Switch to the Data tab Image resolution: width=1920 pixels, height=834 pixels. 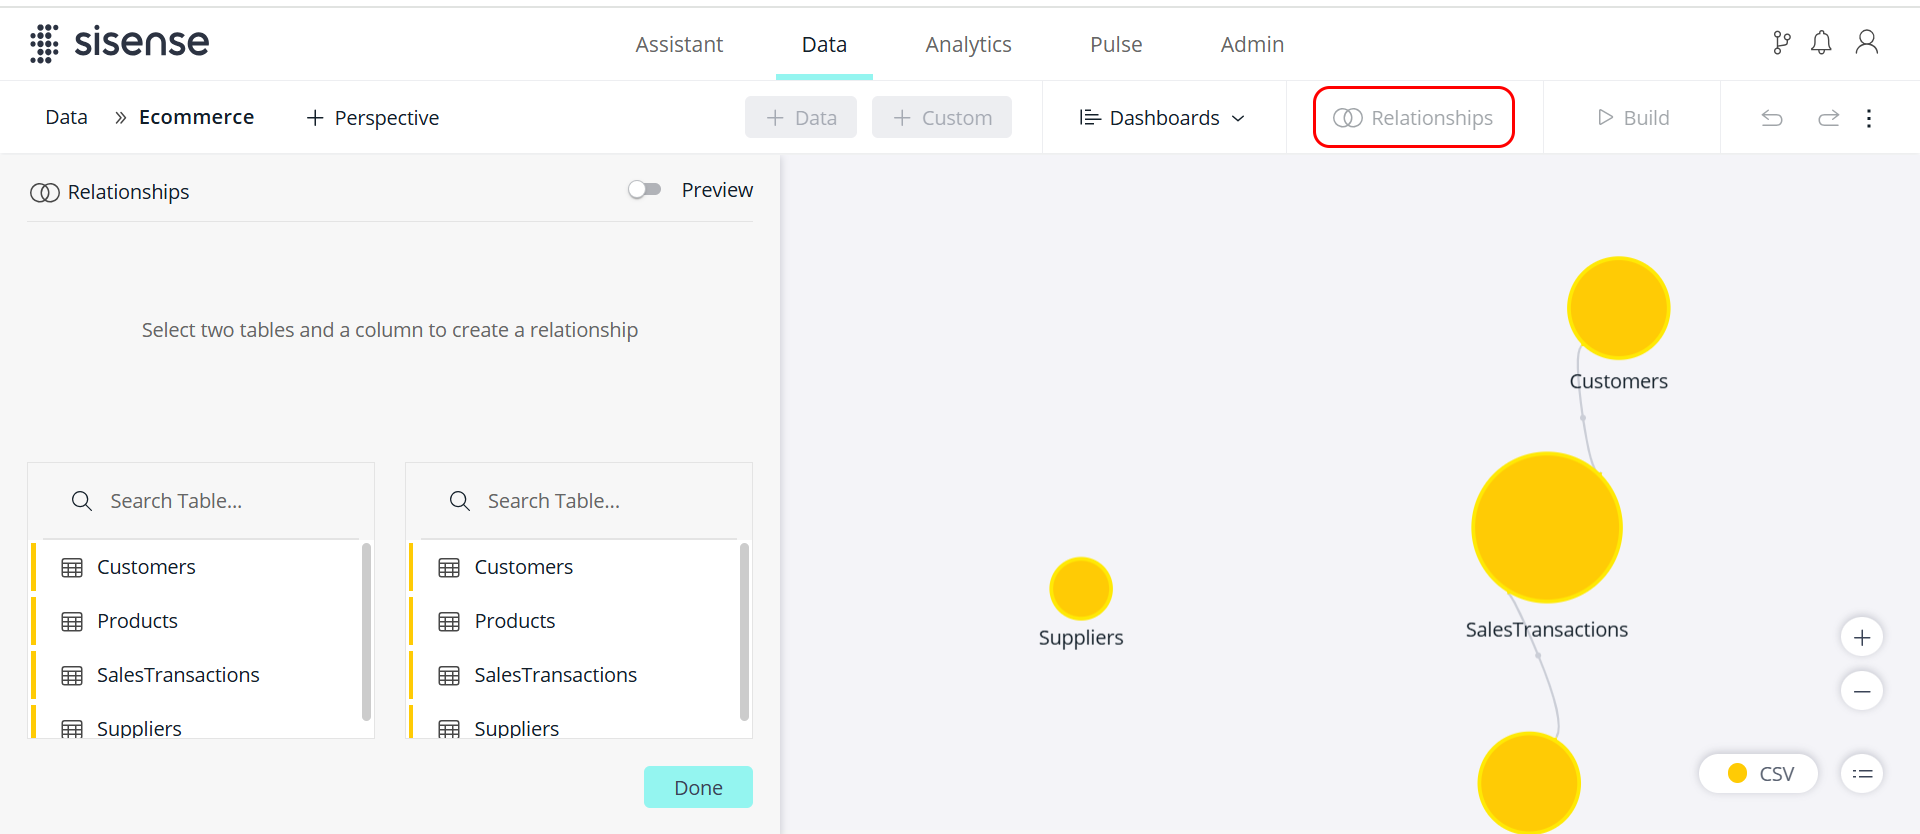[x=824, y=44]
